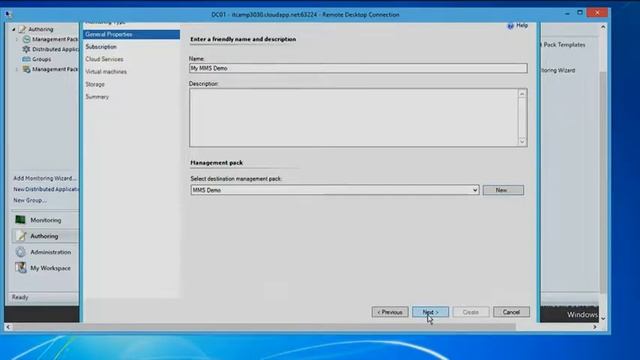Click the Distributed Applications gear icon
This screenshot has width=640, height=360.
click(27, 49)
